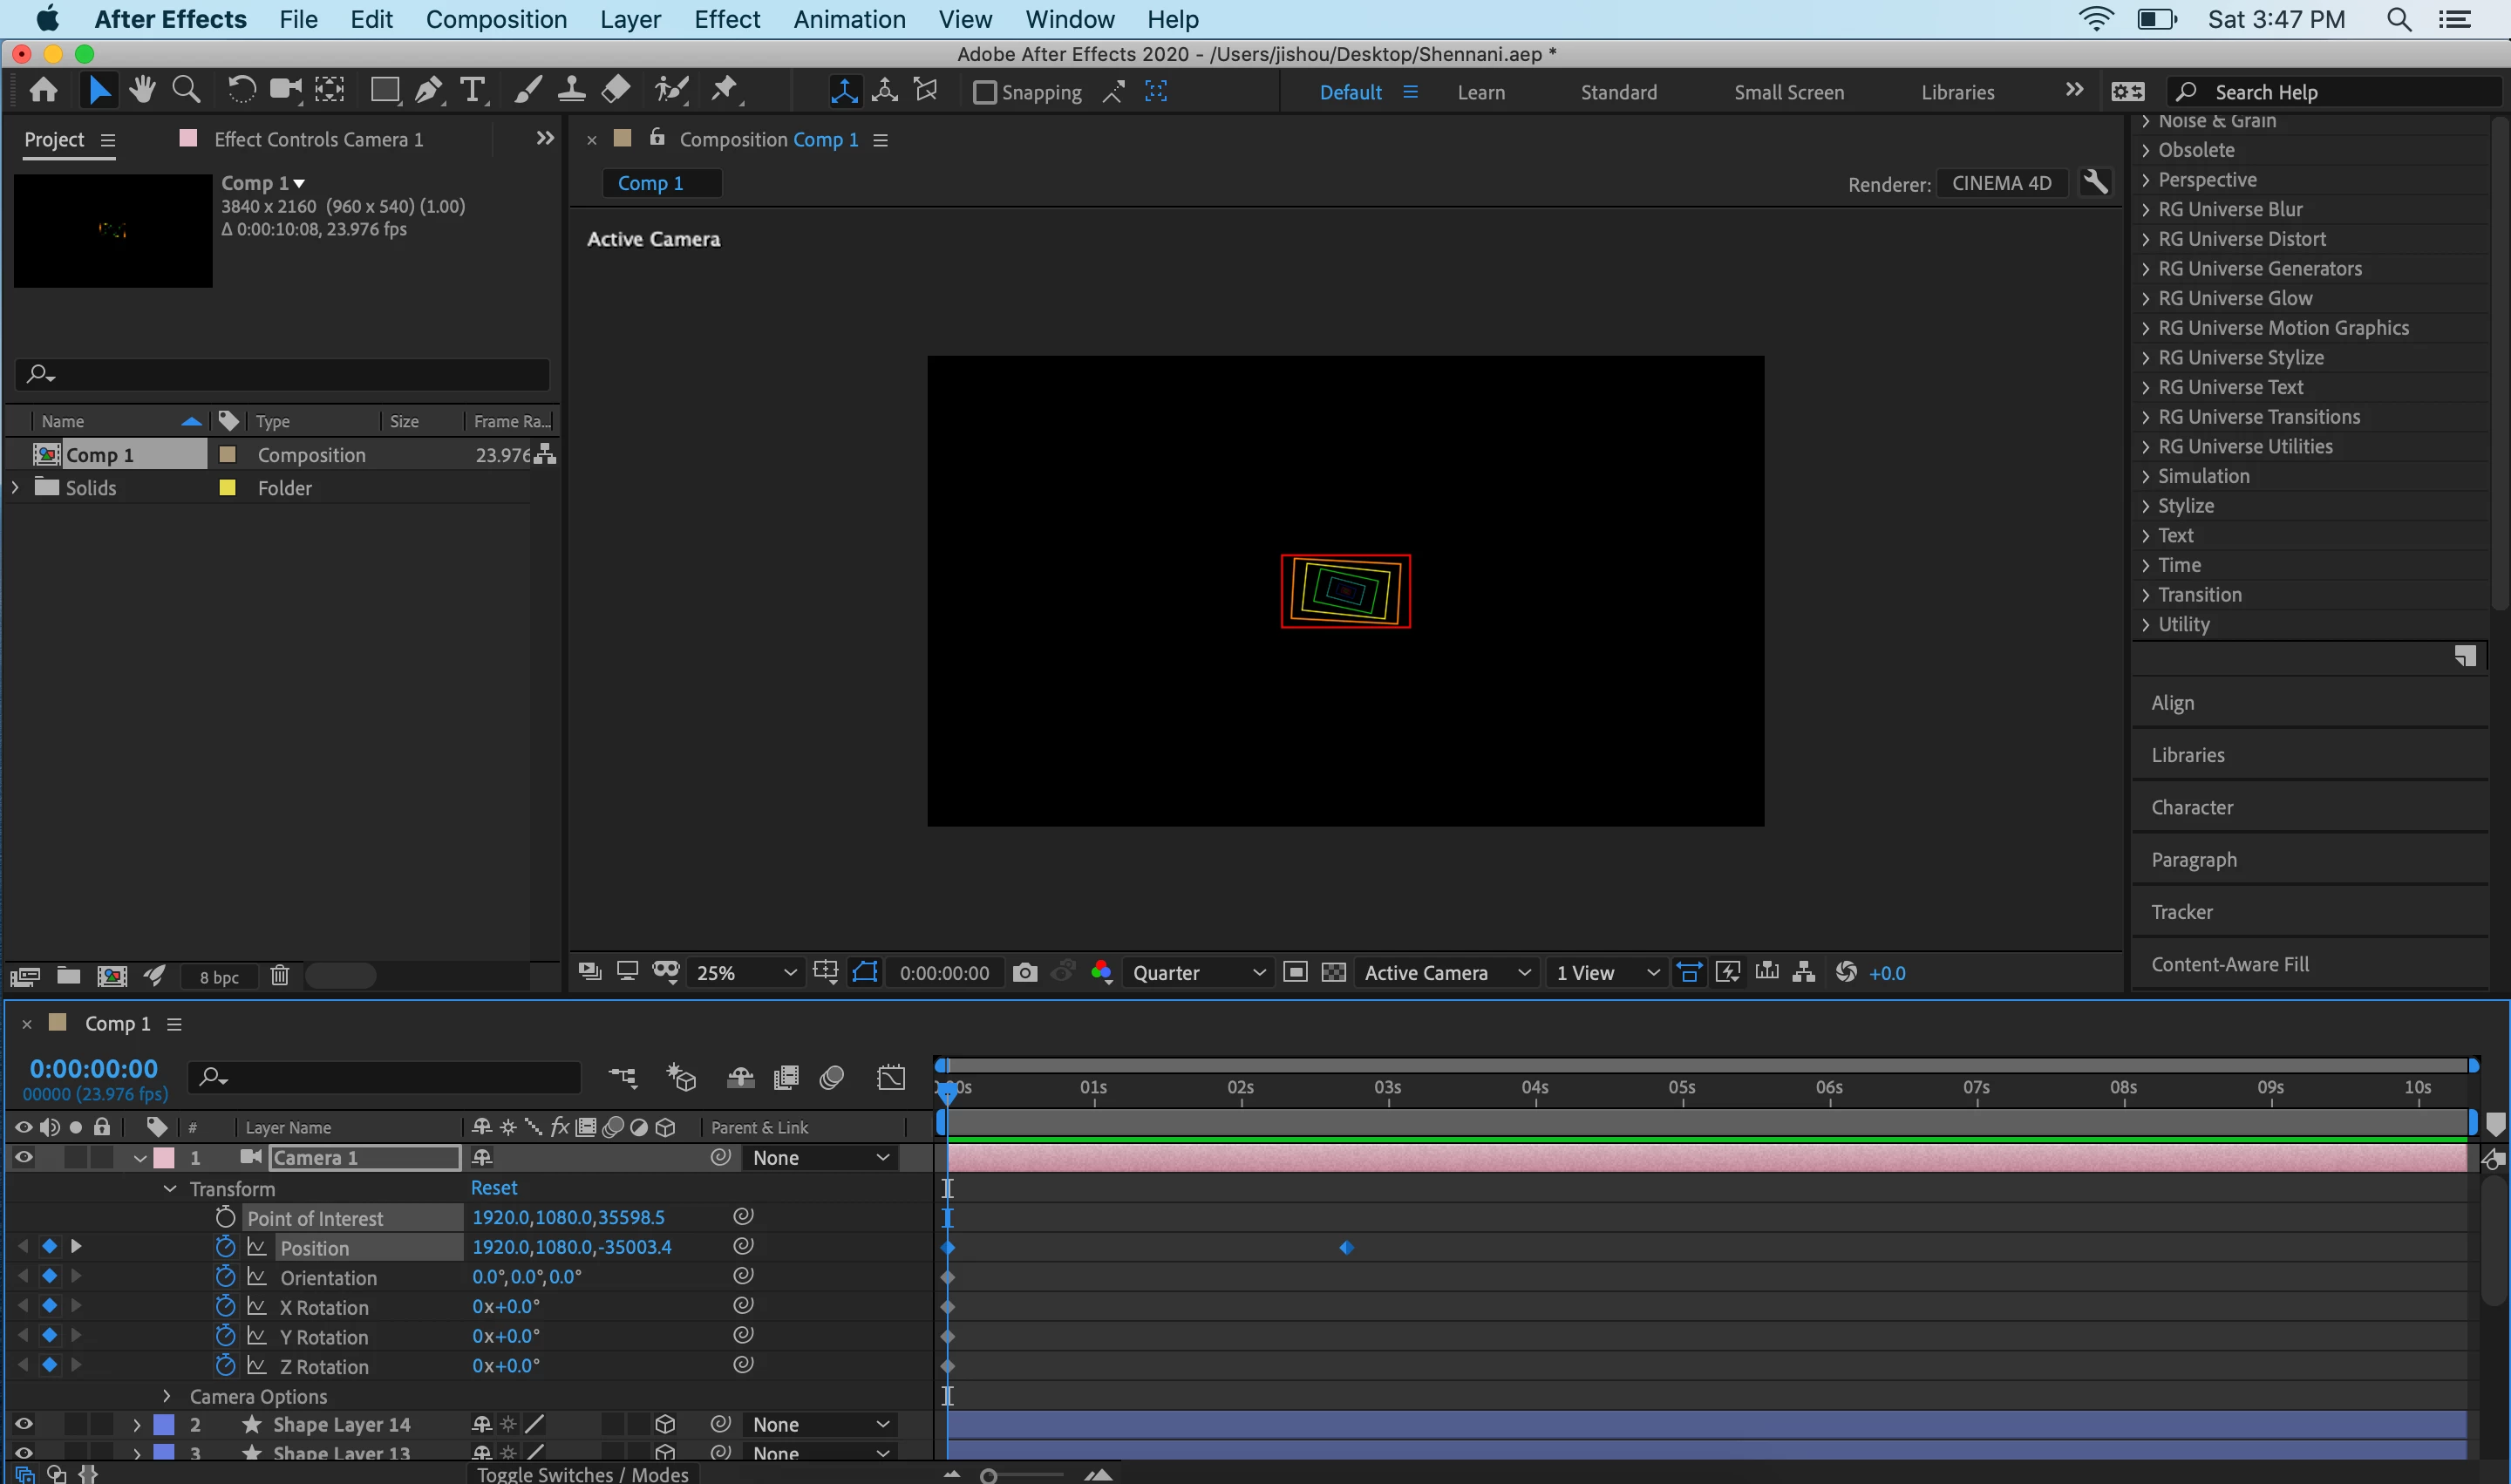Enable the Snapping checkbox
The width and height of the screenshot is (2511, 1484).
point(984,92)
